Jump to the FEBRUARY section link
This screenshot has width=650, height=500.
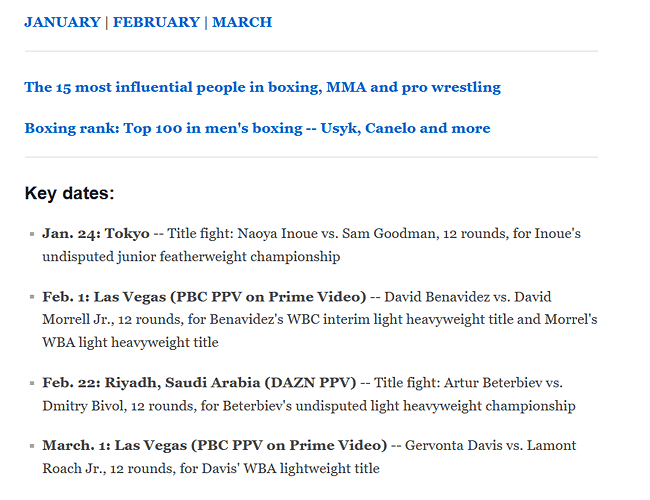tap(156, 22)
